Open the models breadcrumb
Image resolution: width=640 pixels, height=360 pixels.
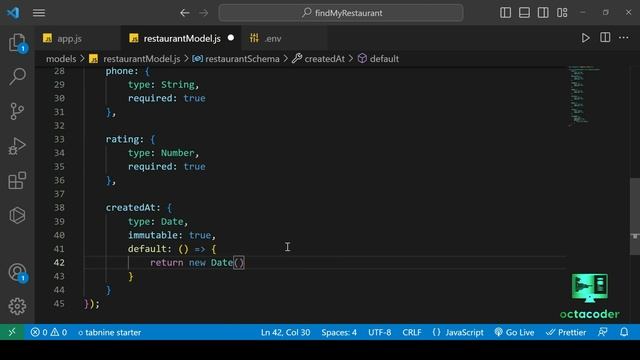pos(61,59)
